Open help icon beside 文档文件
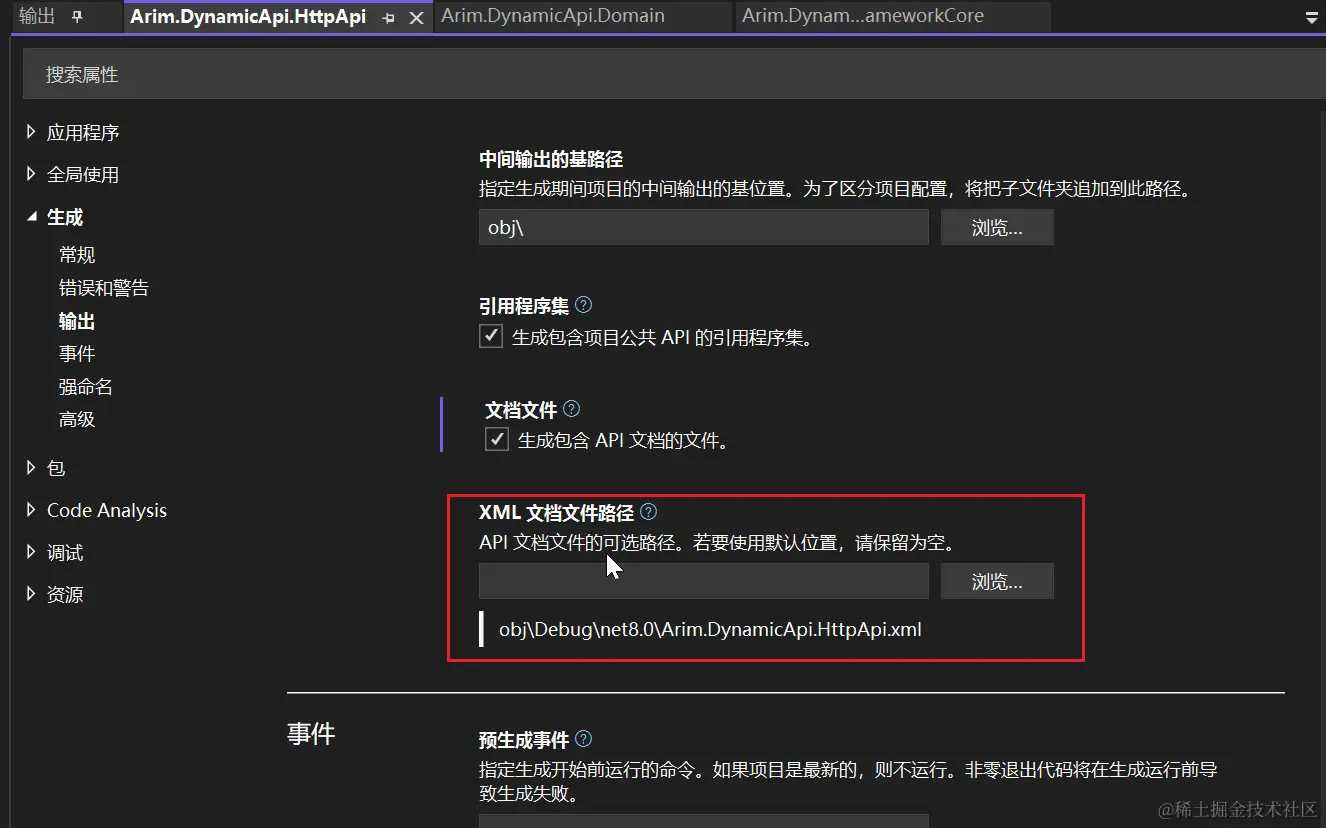The height and width of the screenshot is (828, 1326). pos(572,409)
